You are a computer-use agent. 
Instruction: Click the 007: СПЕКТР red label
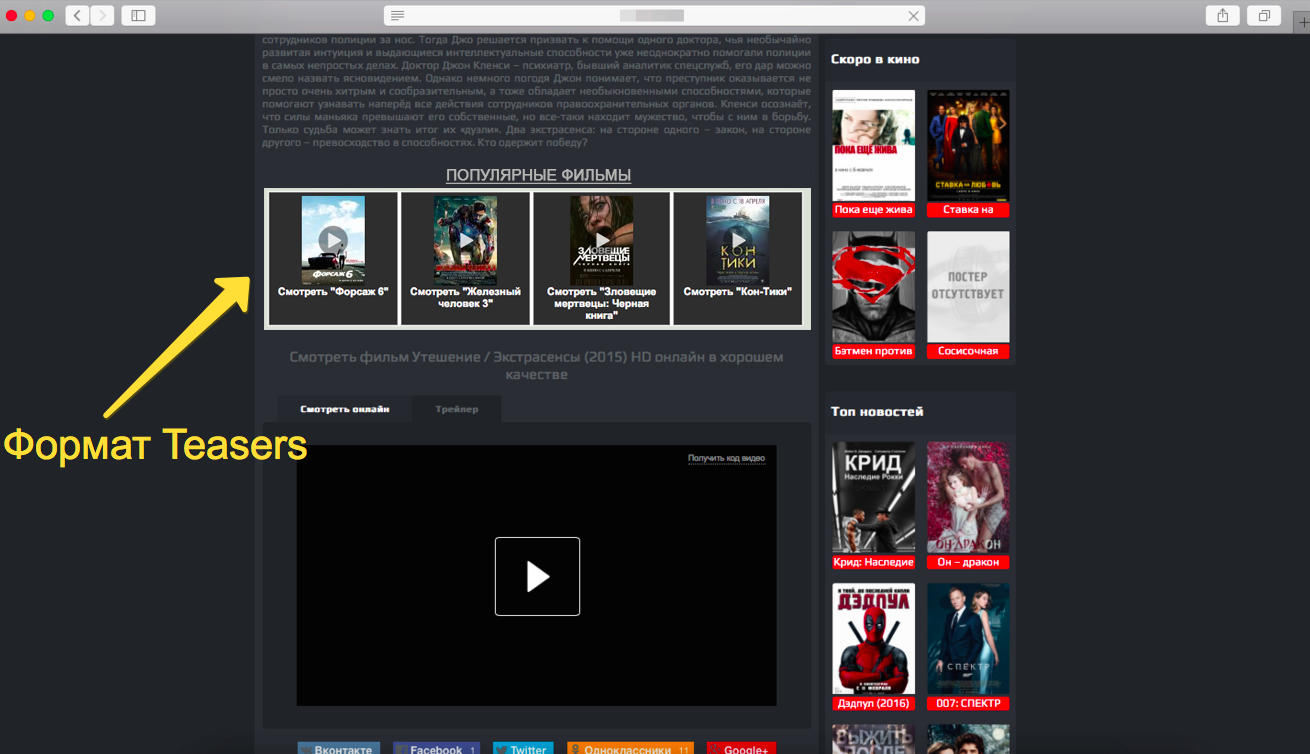968,704
